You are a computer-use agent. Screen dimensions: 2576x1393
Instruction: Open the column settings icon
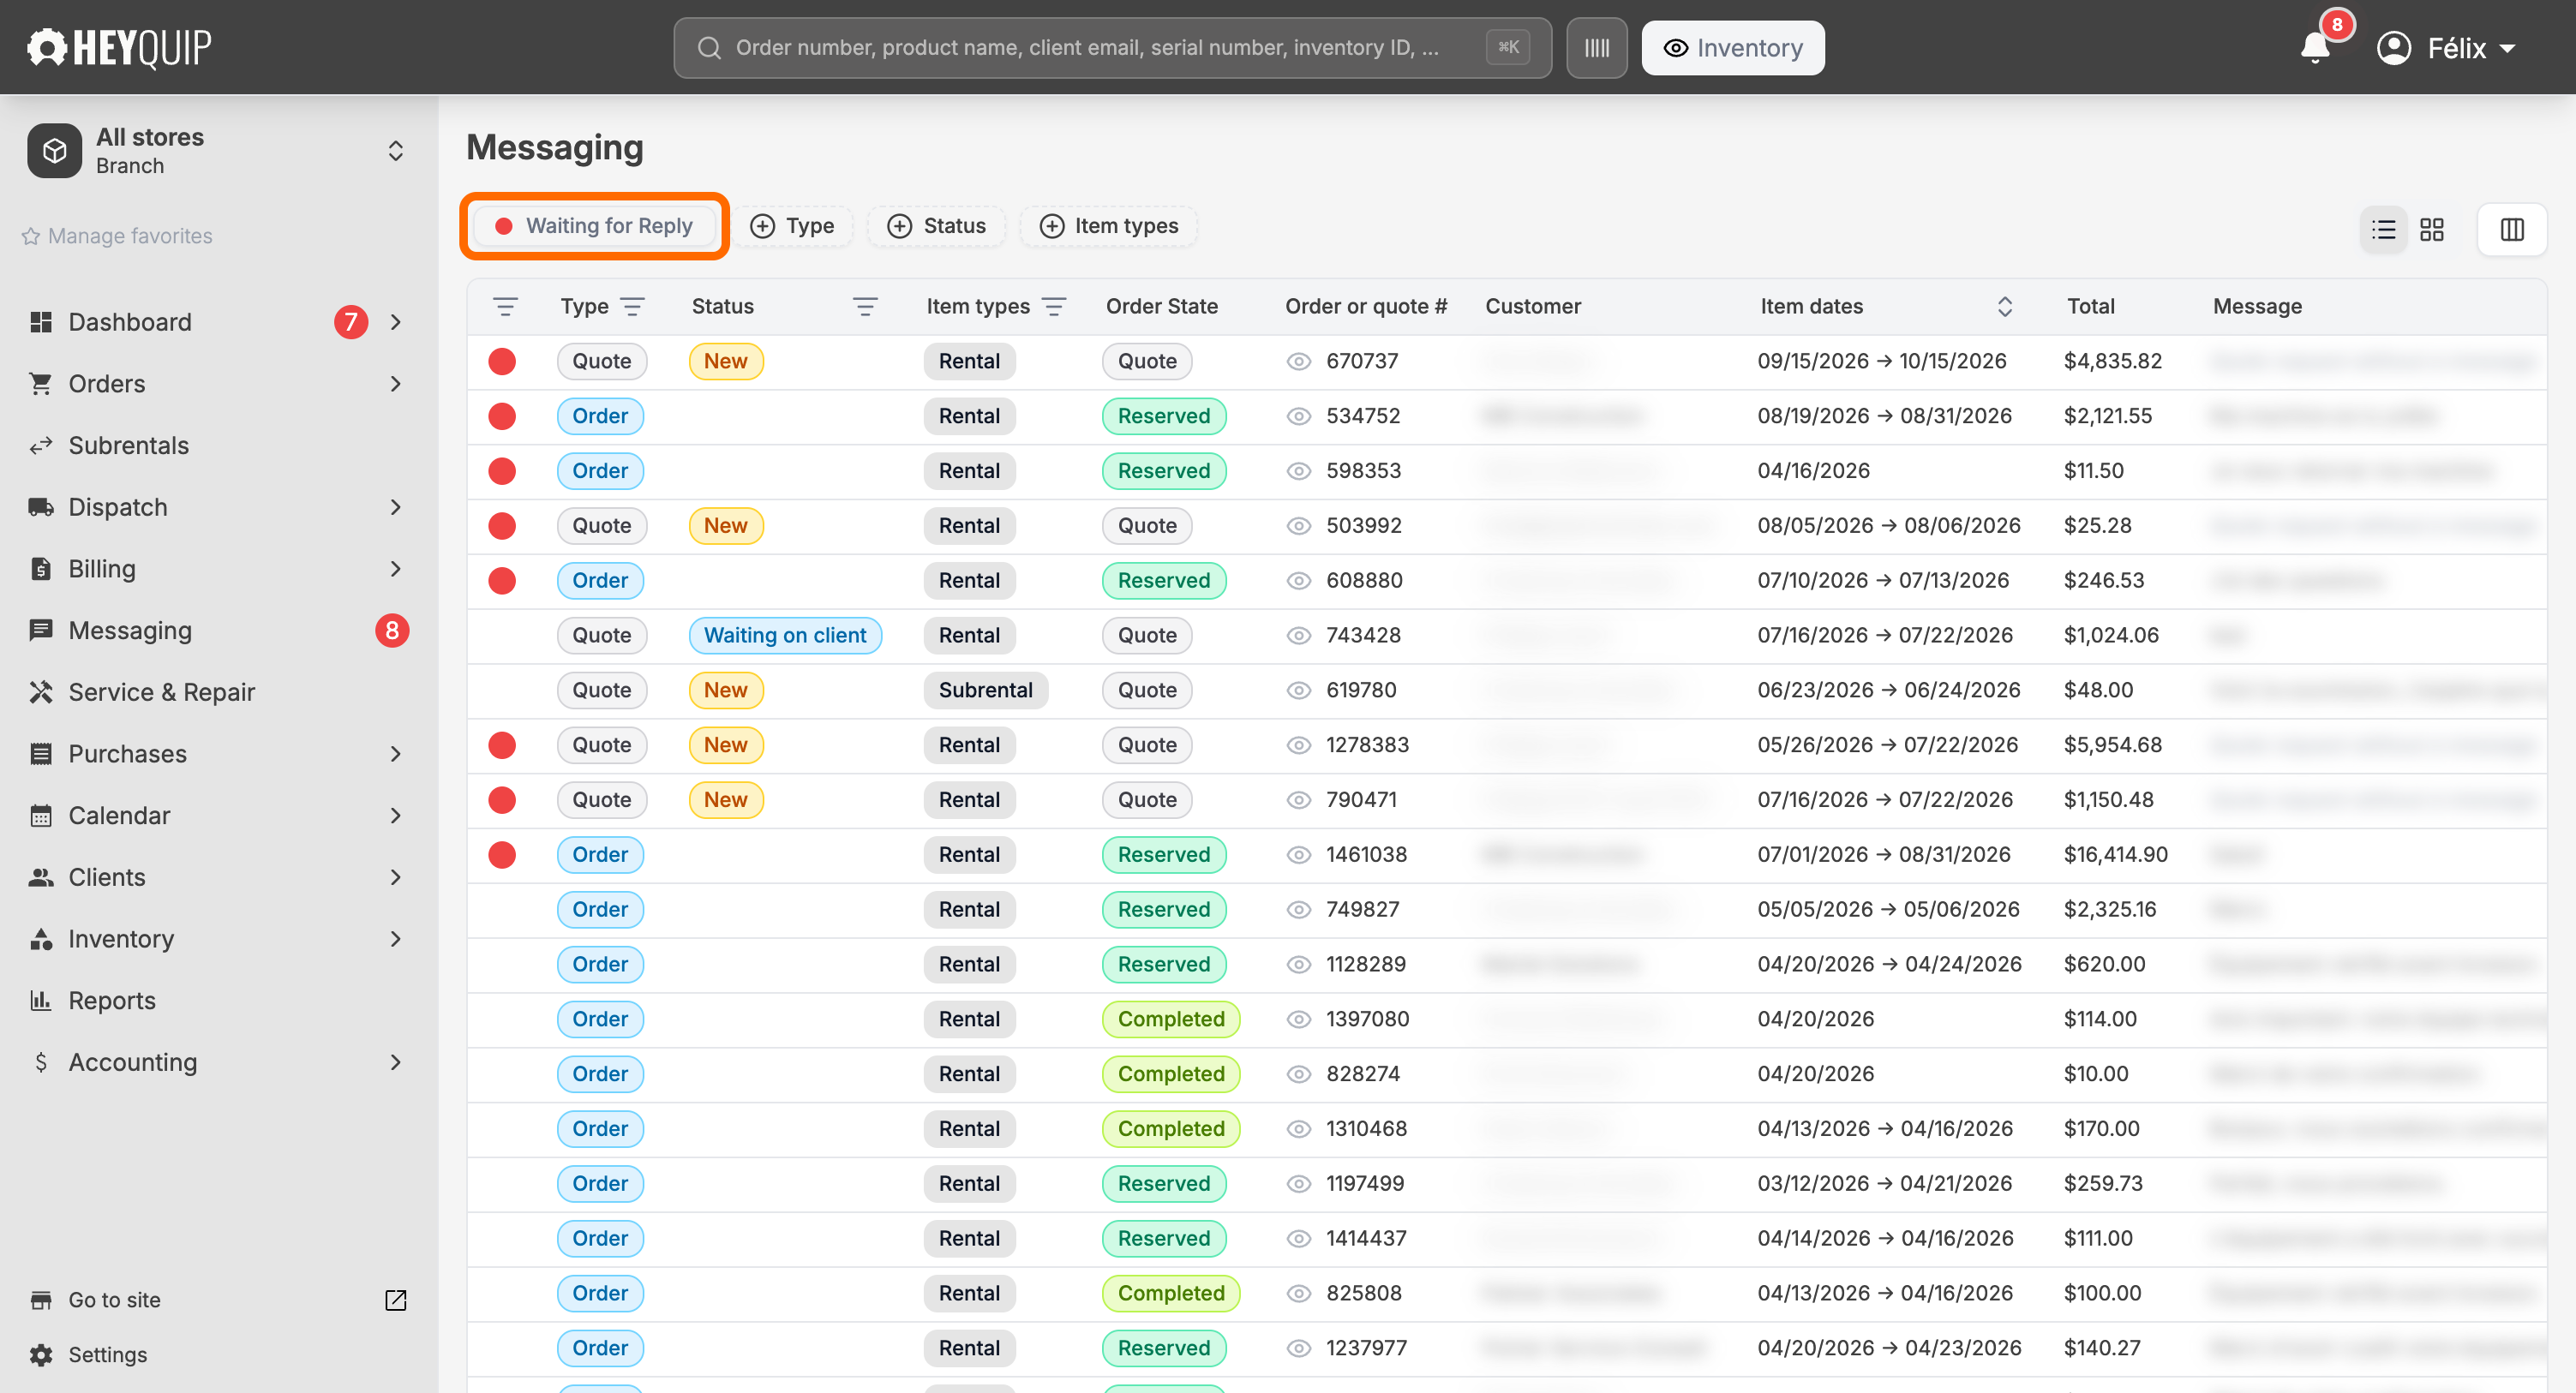pos(2512,230)
